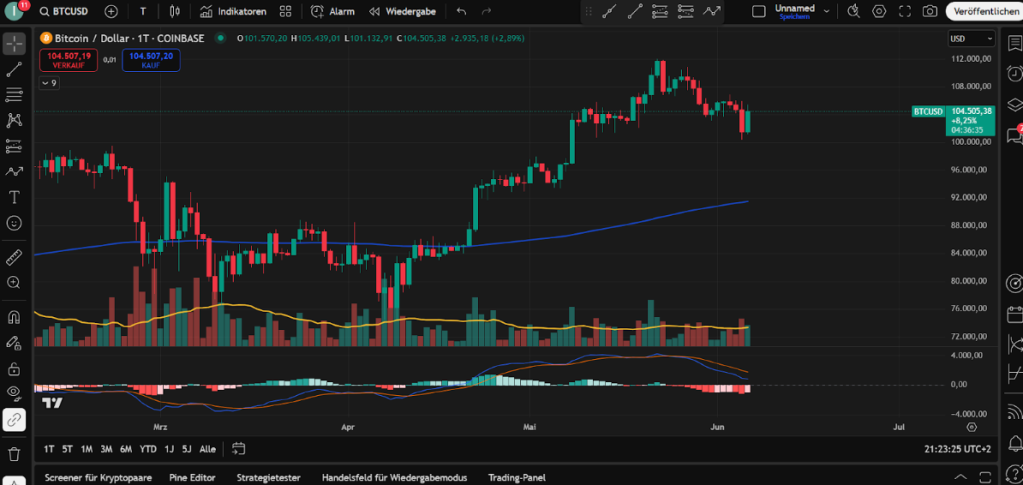Expand the collapsed indicator legend showing 9
The height and width of the screenshot is (485, 1023).
pyautogui.click(x=49, y=83)
